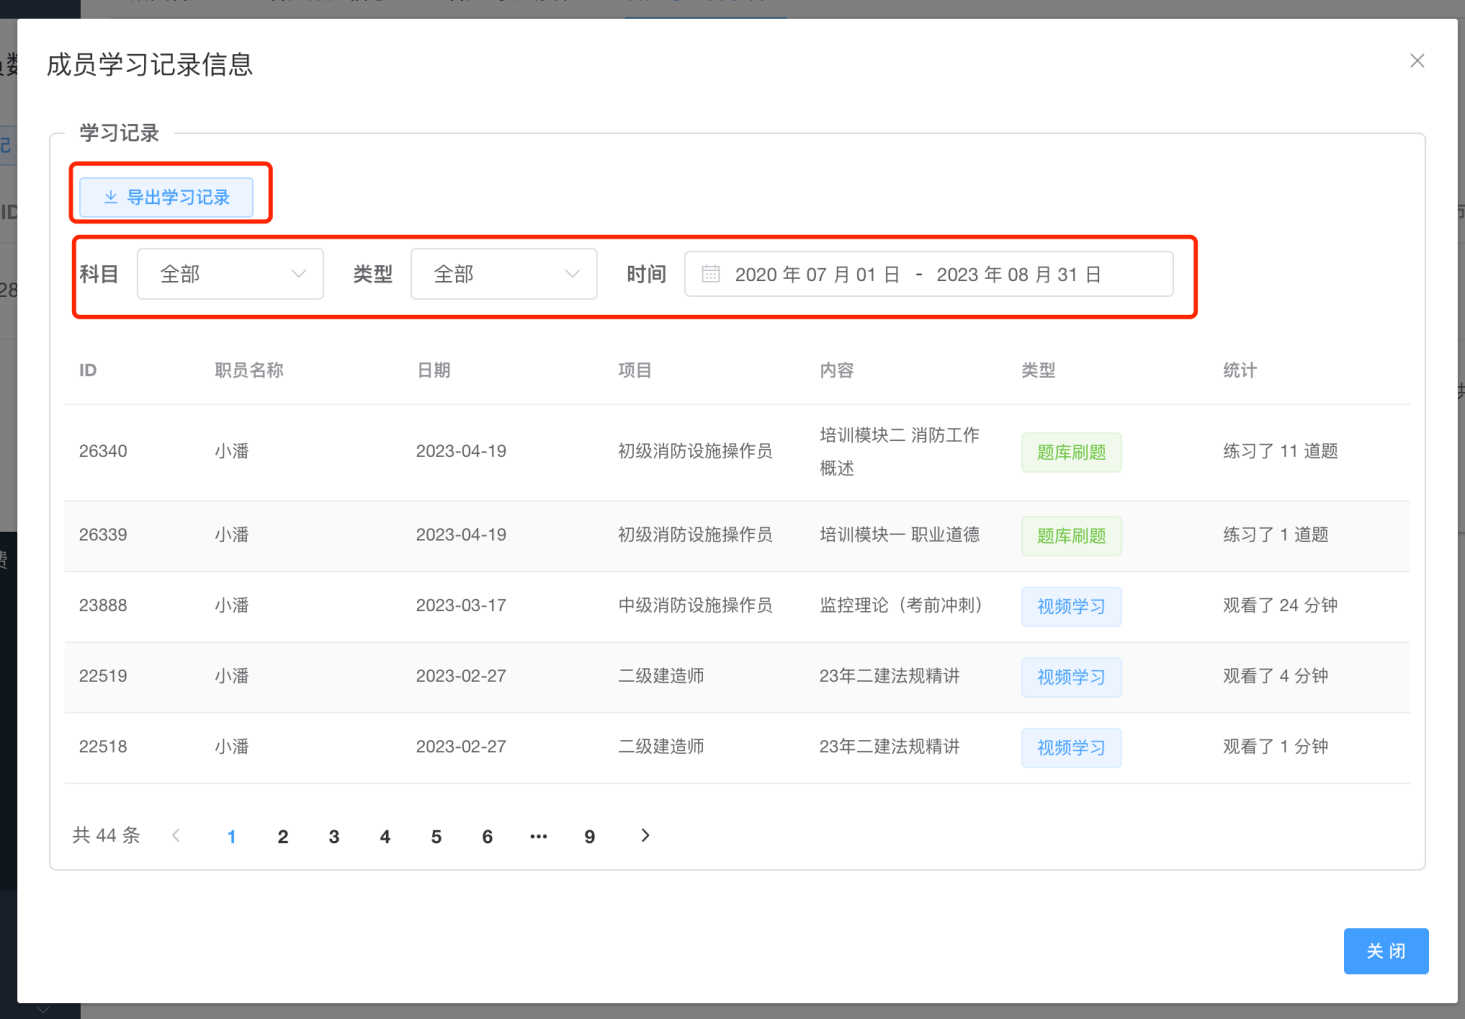Click the calendar icon in date range
The width and height of the screenshot is (1465, 1019).
coord(711,274)
